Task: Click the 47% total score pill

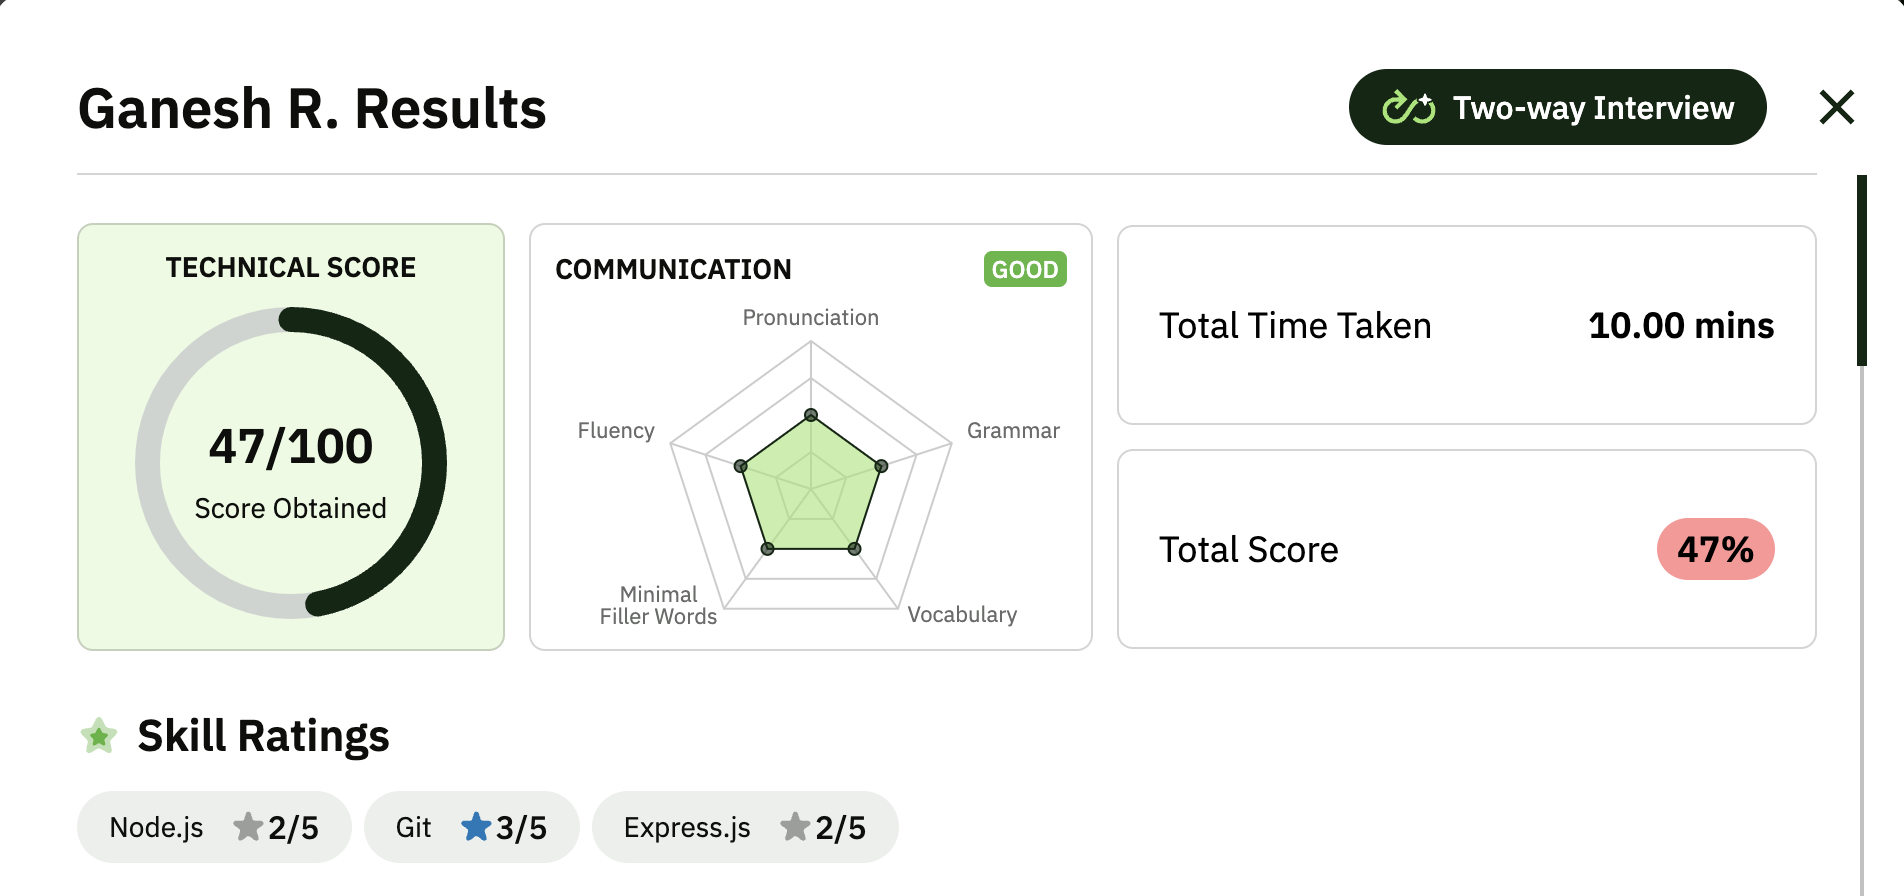Action: click(1715, 549)
